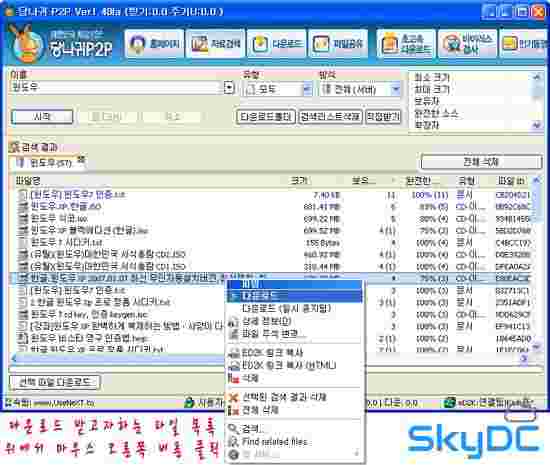Open the 방식 search method dropdown

(x=360, y=89)
